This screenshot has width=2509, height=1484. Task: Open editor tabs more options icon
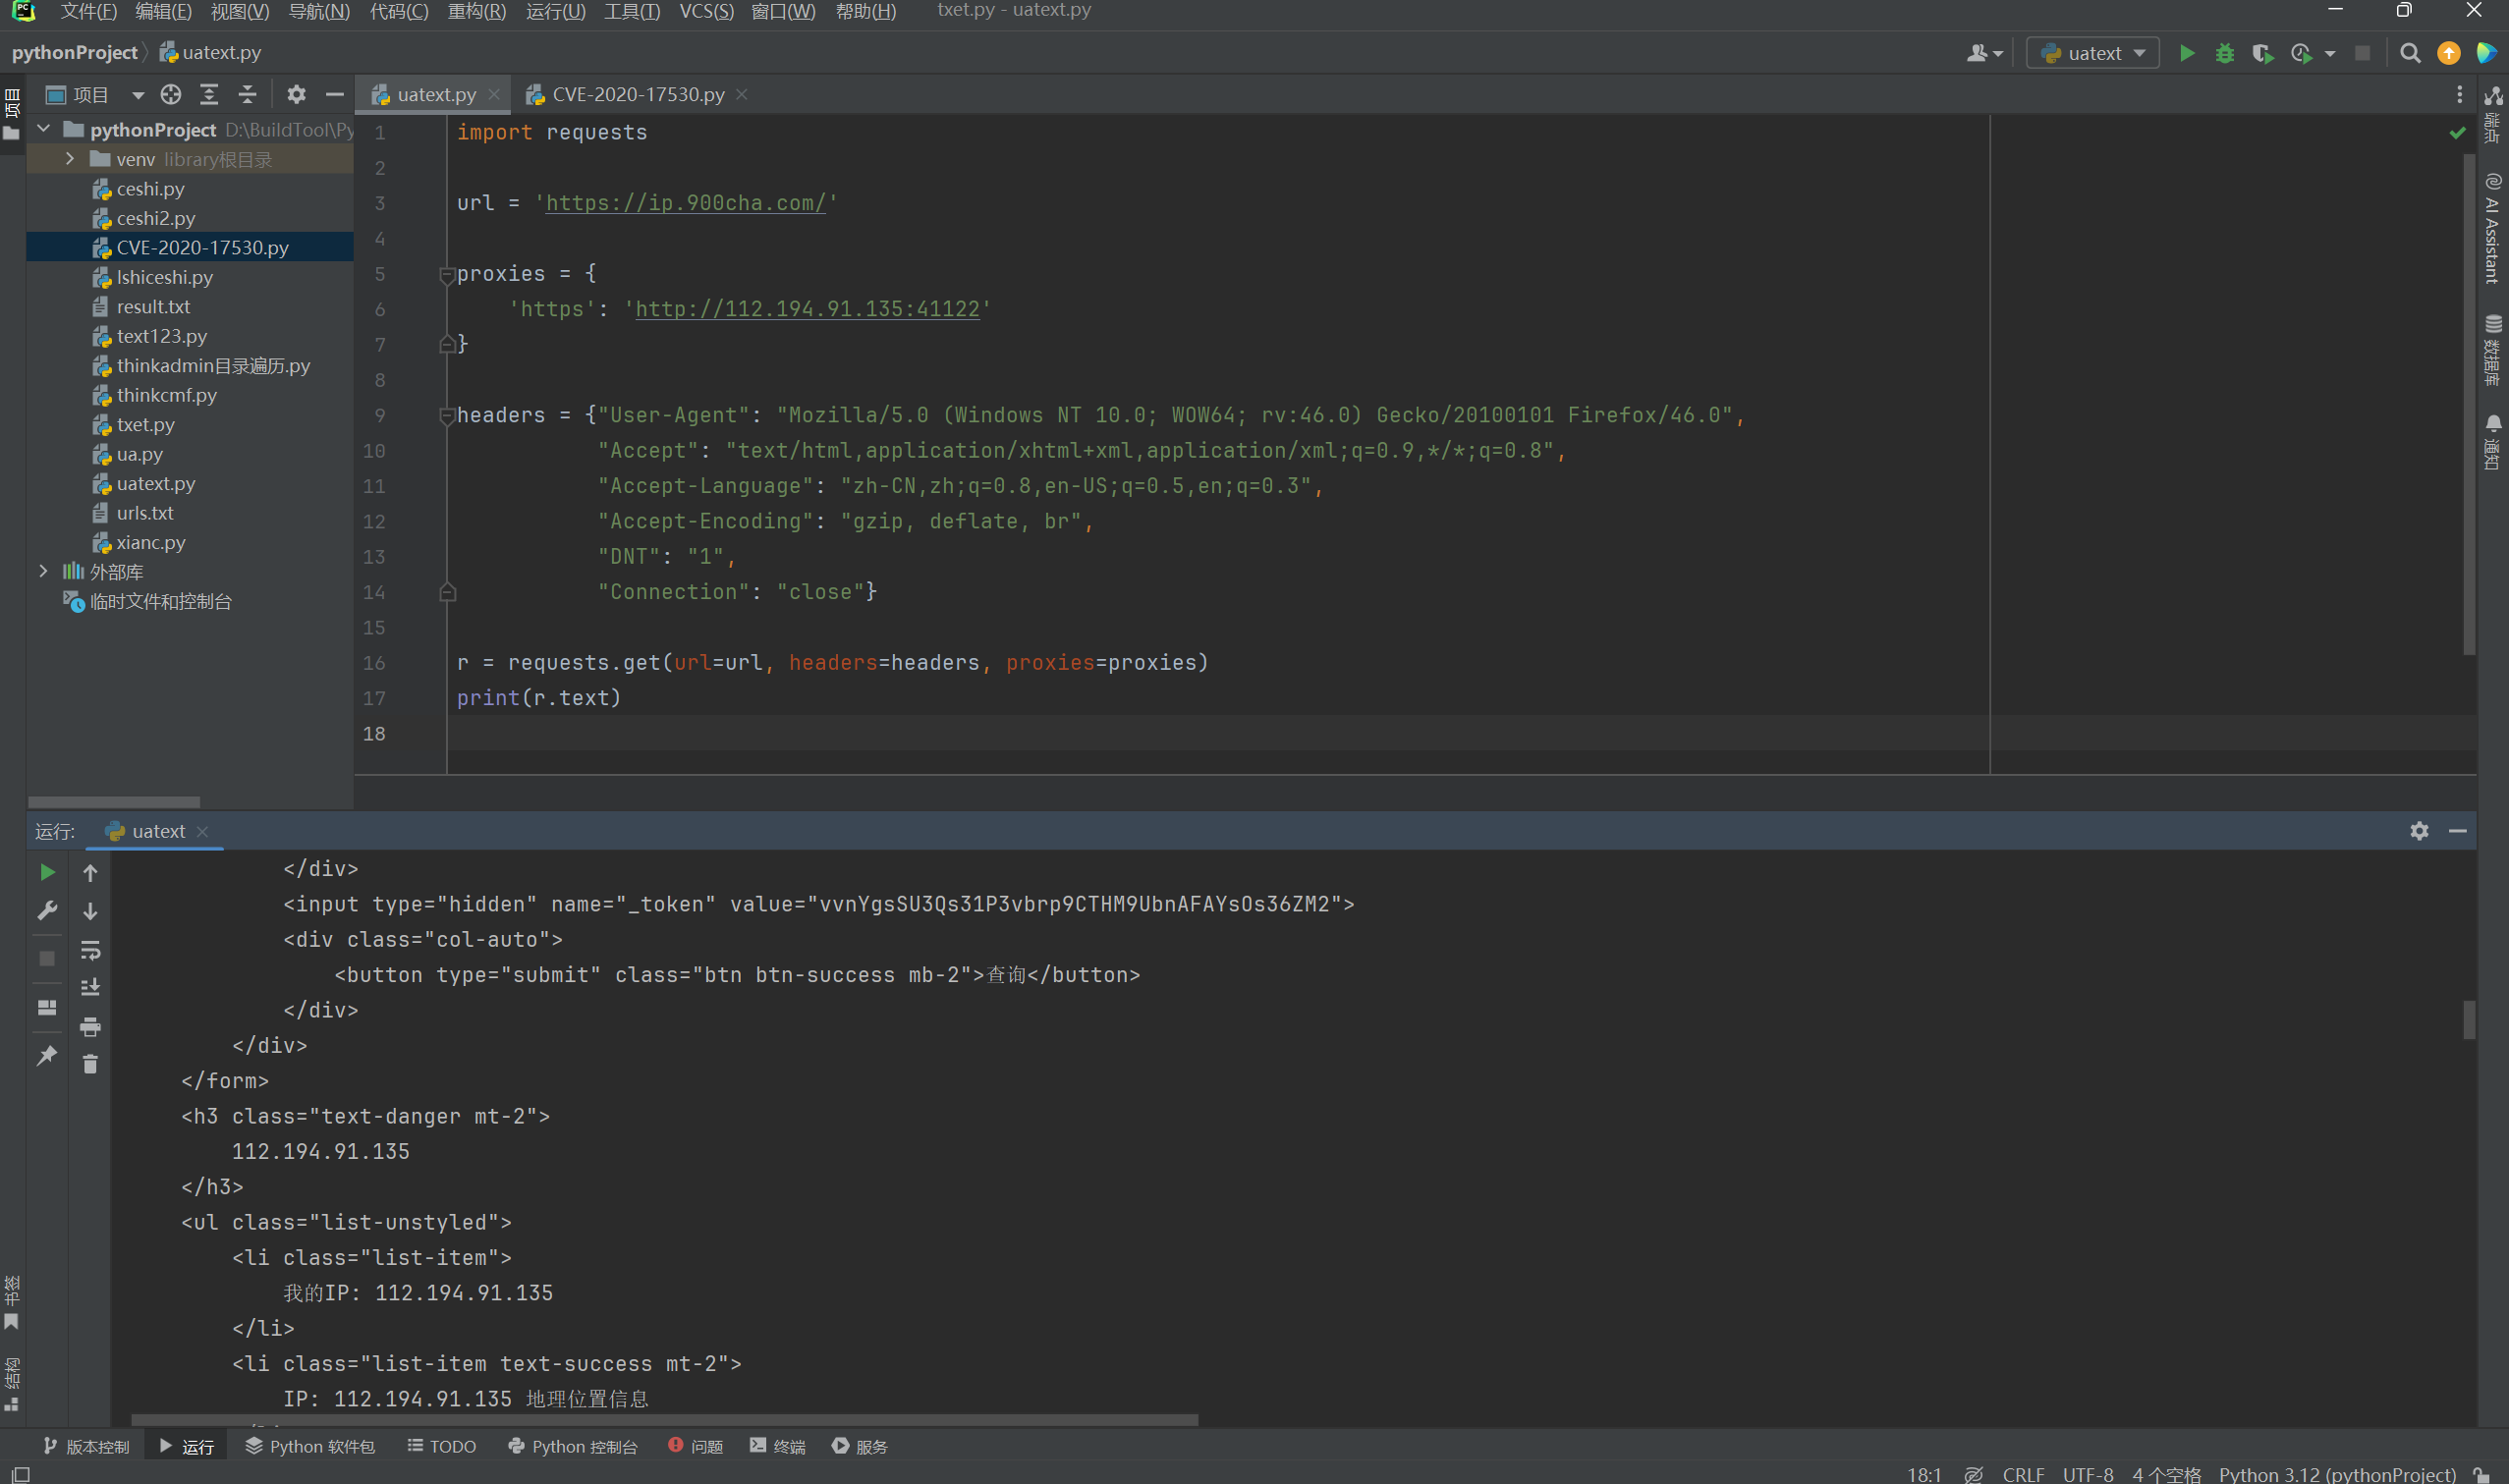(x=2459, y=94)
